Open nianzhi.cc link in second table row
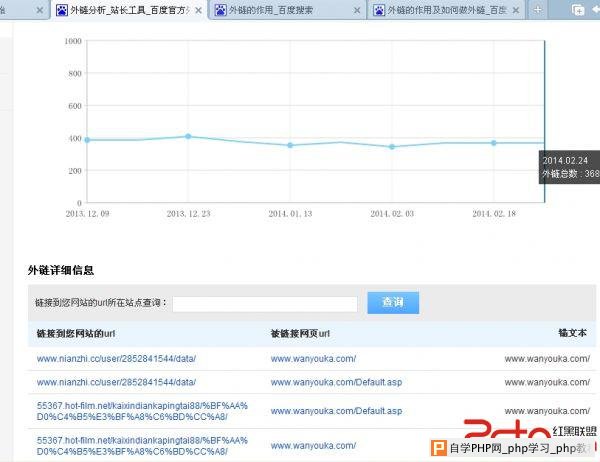This screenshot has height=462, width=600. click(x=116, y=382)
